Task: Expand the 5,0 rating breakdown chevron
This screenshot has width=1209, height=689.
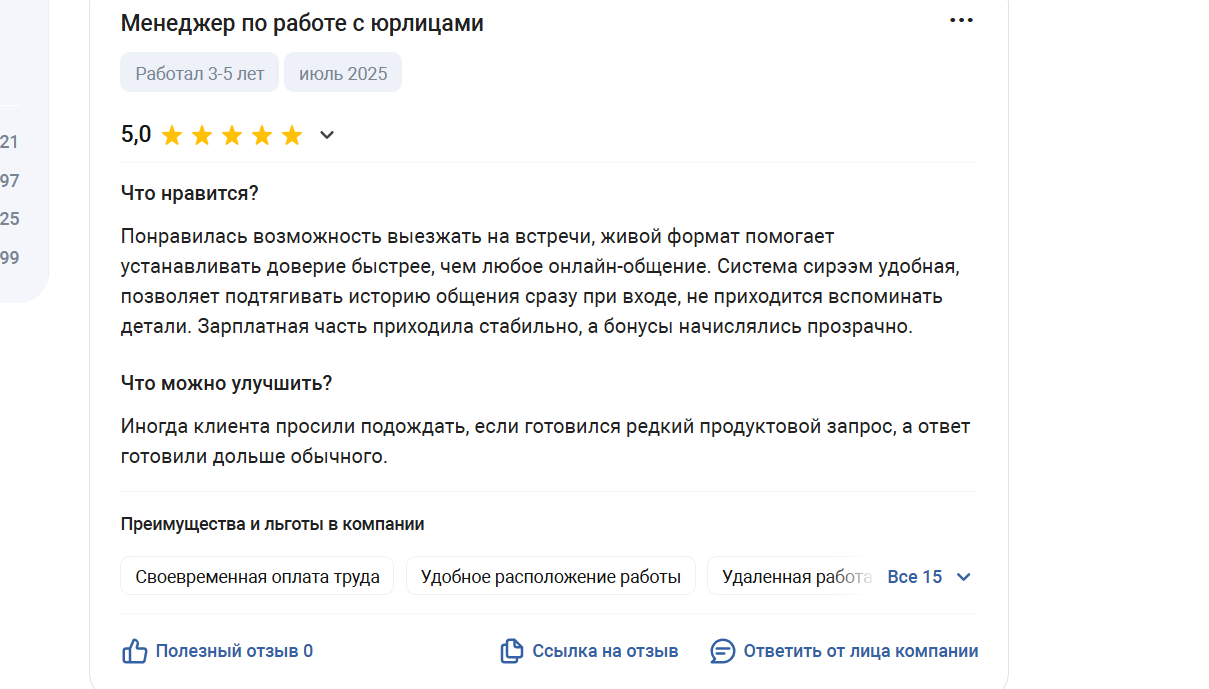Action: coord(327,135)
